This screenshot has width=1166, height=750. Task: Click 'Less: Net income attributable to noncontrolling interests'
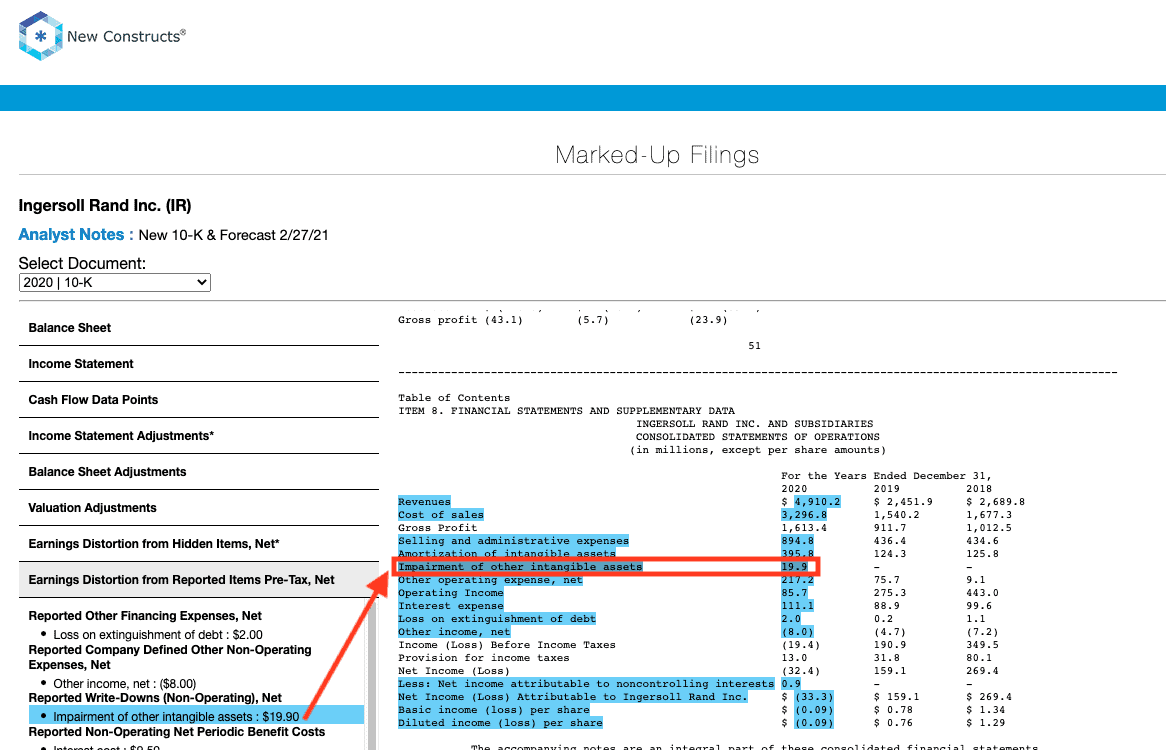click(x=586, y=684)
